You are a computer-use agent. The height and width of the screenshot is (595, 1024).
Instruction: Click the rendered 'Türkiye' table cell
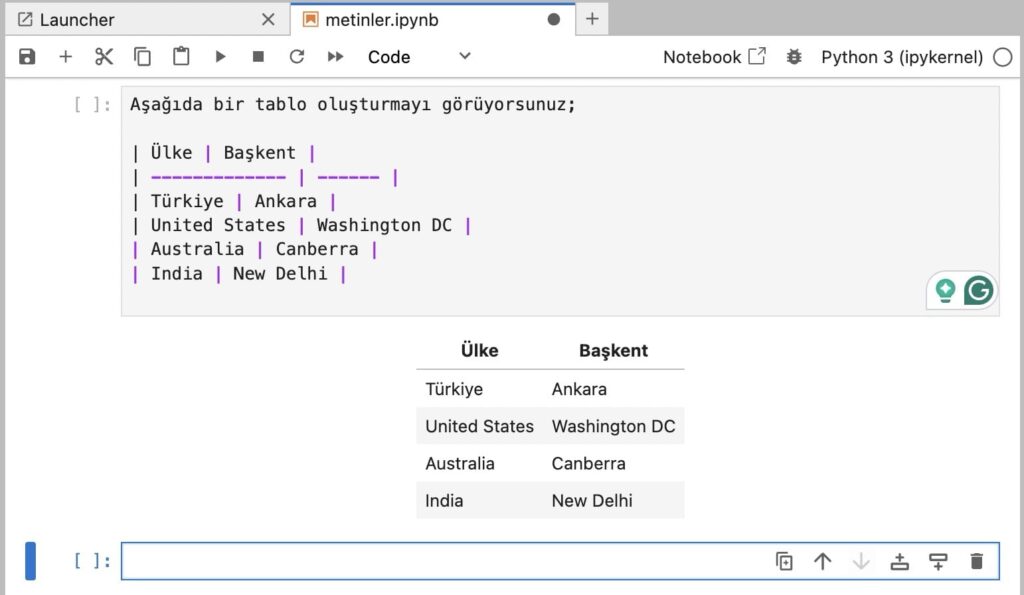click(x=454, y=389)
